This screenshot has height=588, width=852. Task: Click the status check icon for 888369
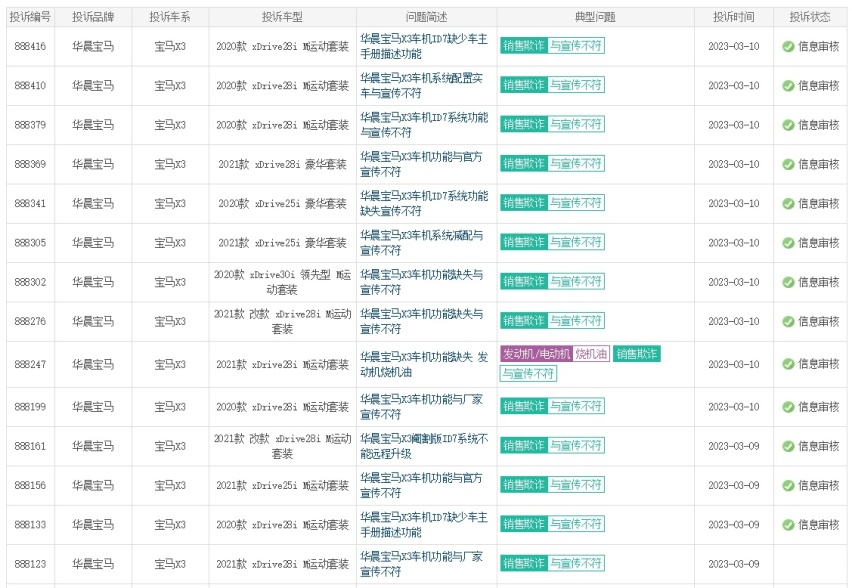coord(788,164)
